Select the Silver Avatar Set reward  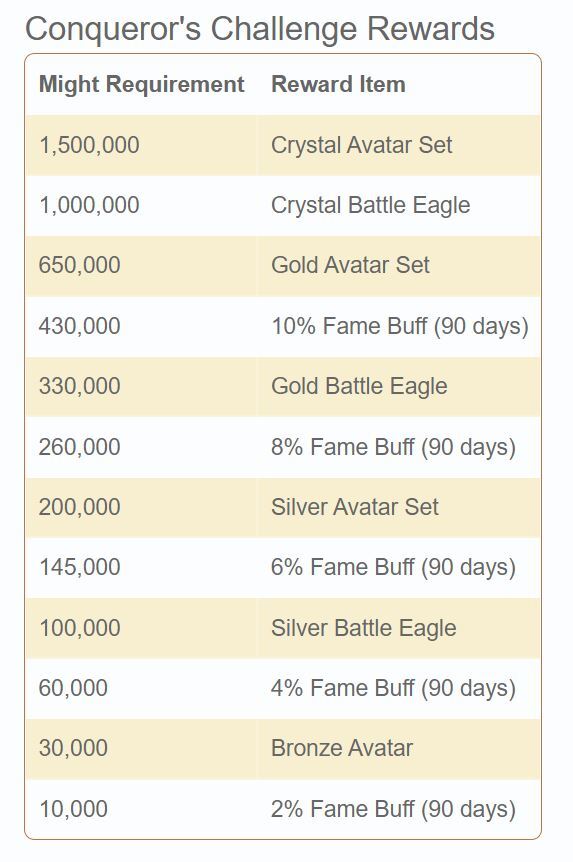(x=355, y=507)
